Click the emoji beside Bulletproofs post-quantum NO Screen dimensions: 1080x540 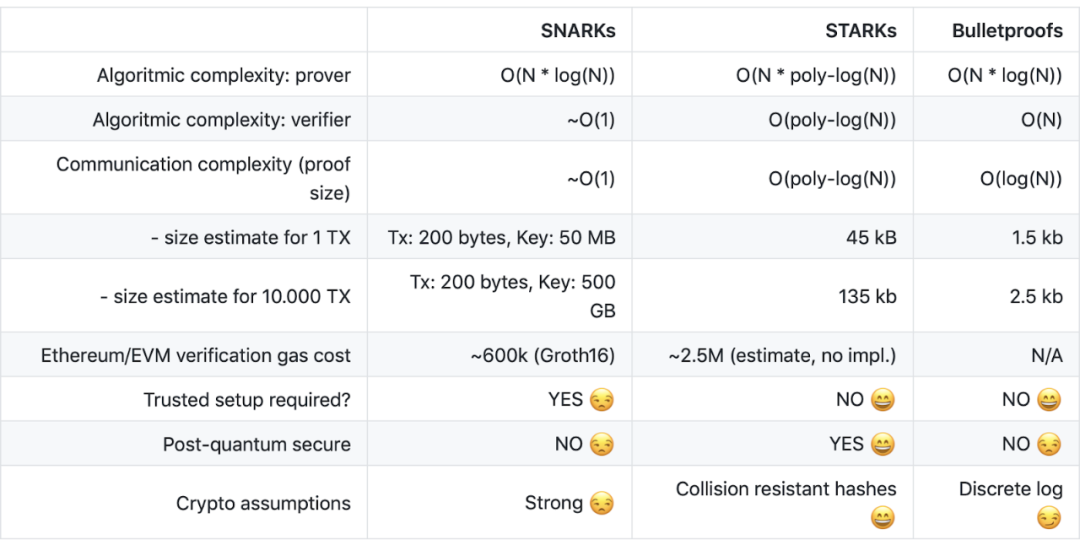tap(1049, 445)
